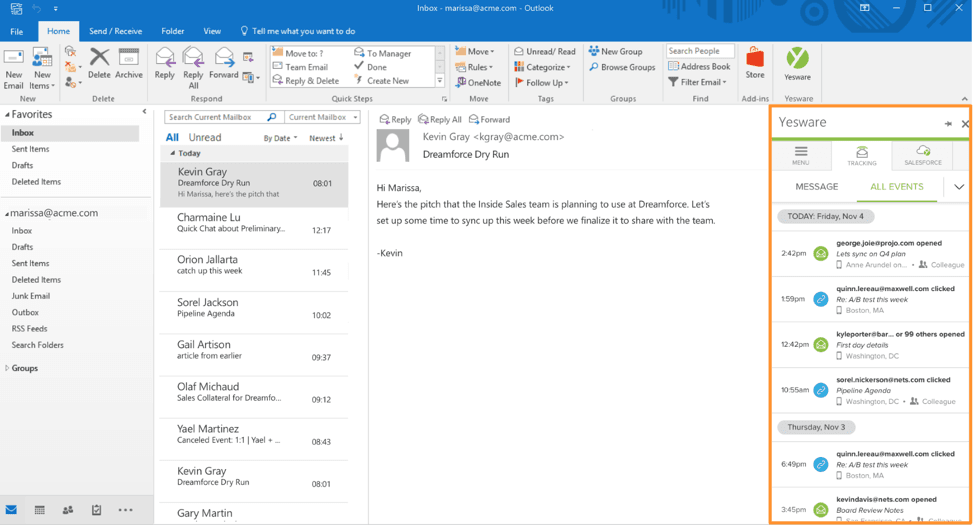
Task: Open the Current Mailbox scope dropdown
Action: 322,118
